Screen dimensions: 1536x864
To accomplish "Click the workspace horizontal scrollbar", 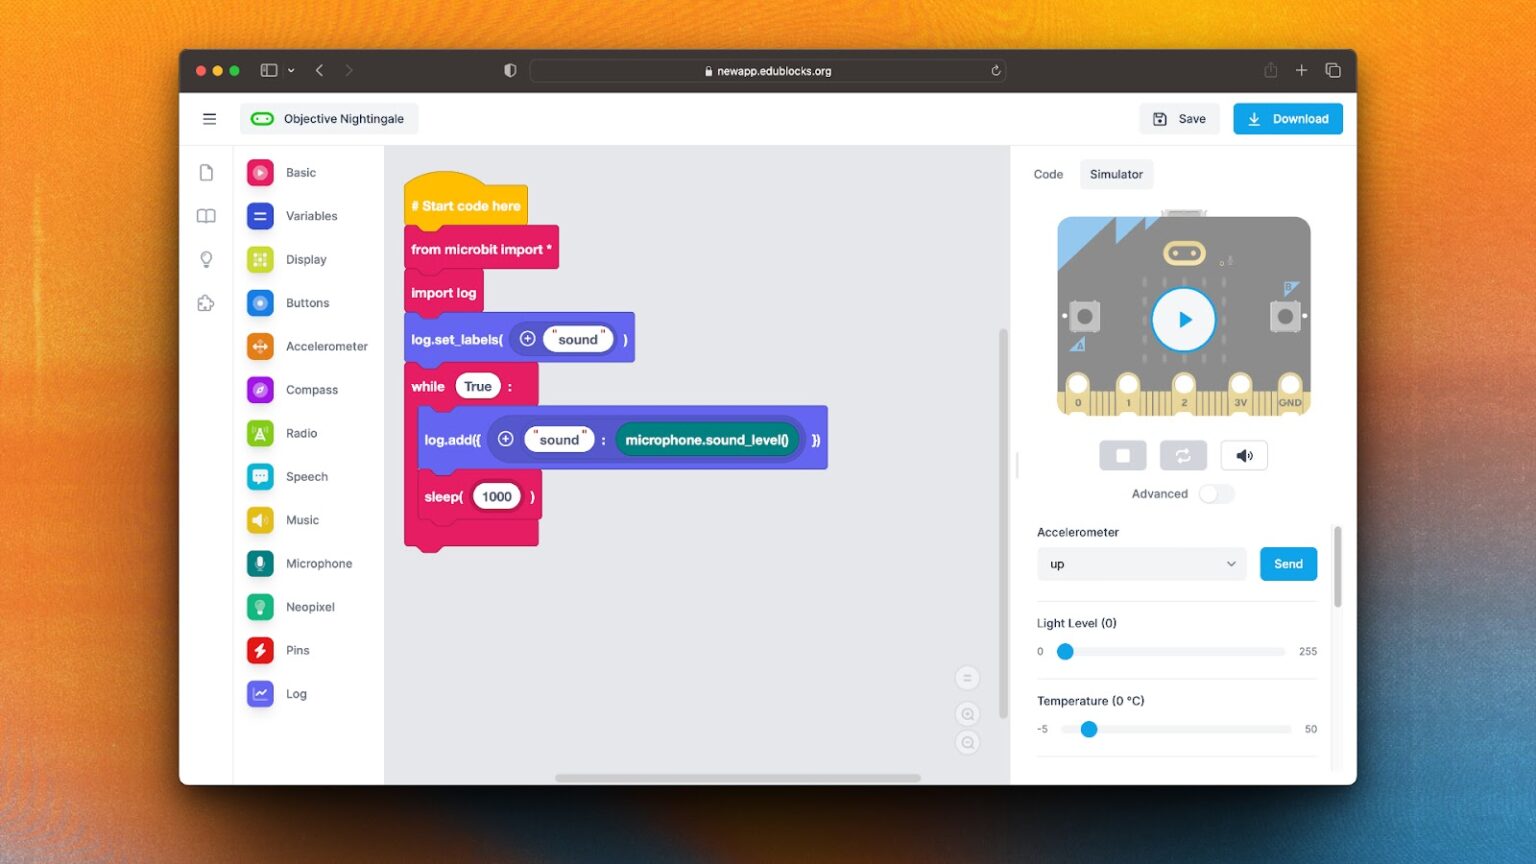I will point(737,778).
